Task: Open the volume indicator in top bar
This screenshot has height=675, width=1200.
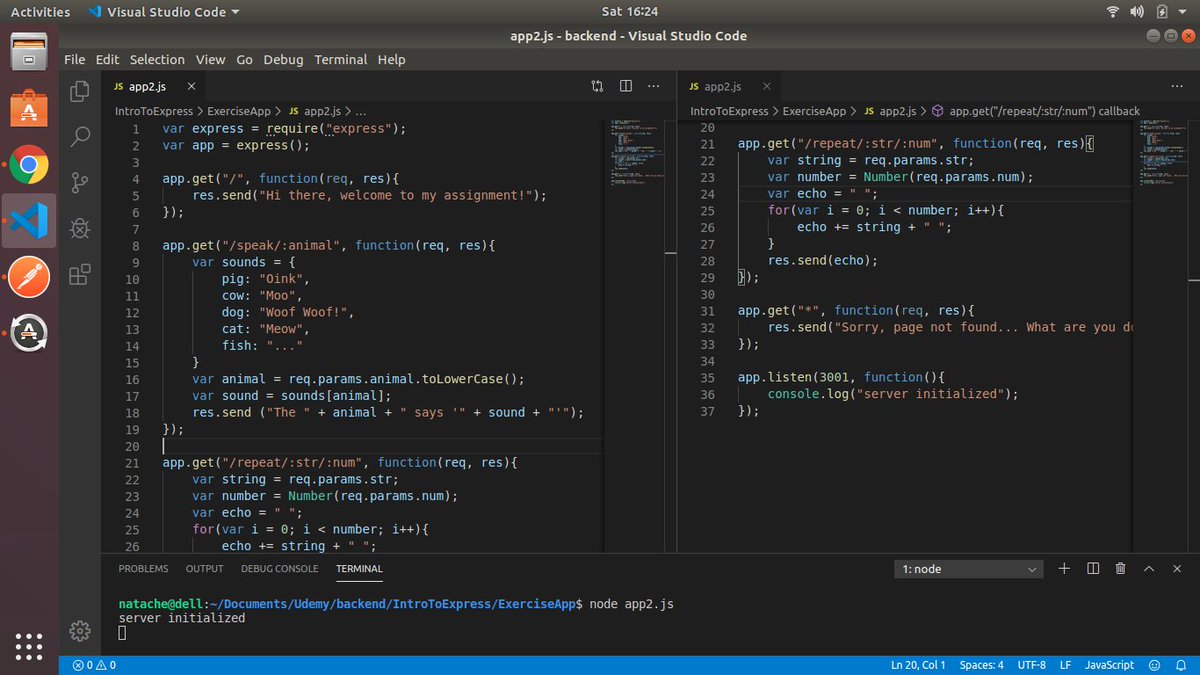Action: coord(1138,12)
